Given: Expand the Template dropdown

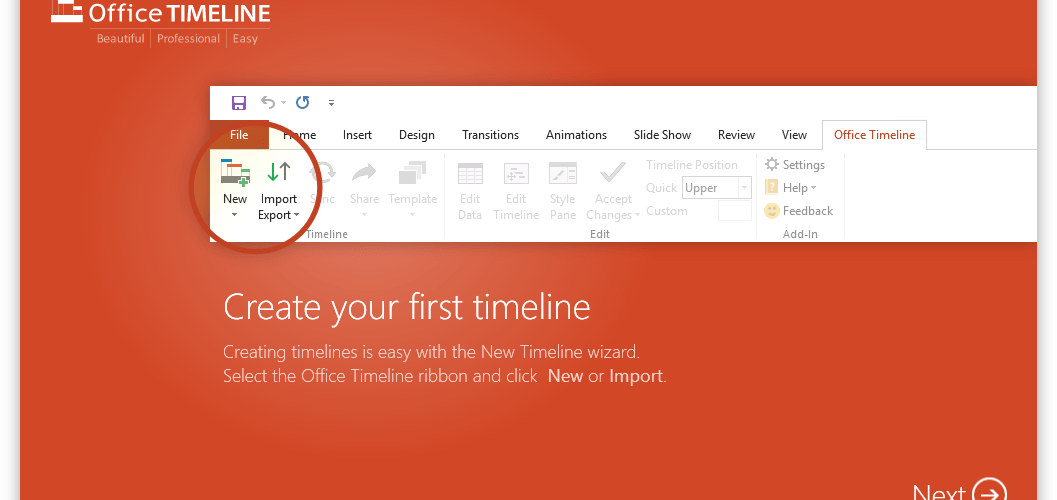Looking at the screenshot, I should click(413, 215).
